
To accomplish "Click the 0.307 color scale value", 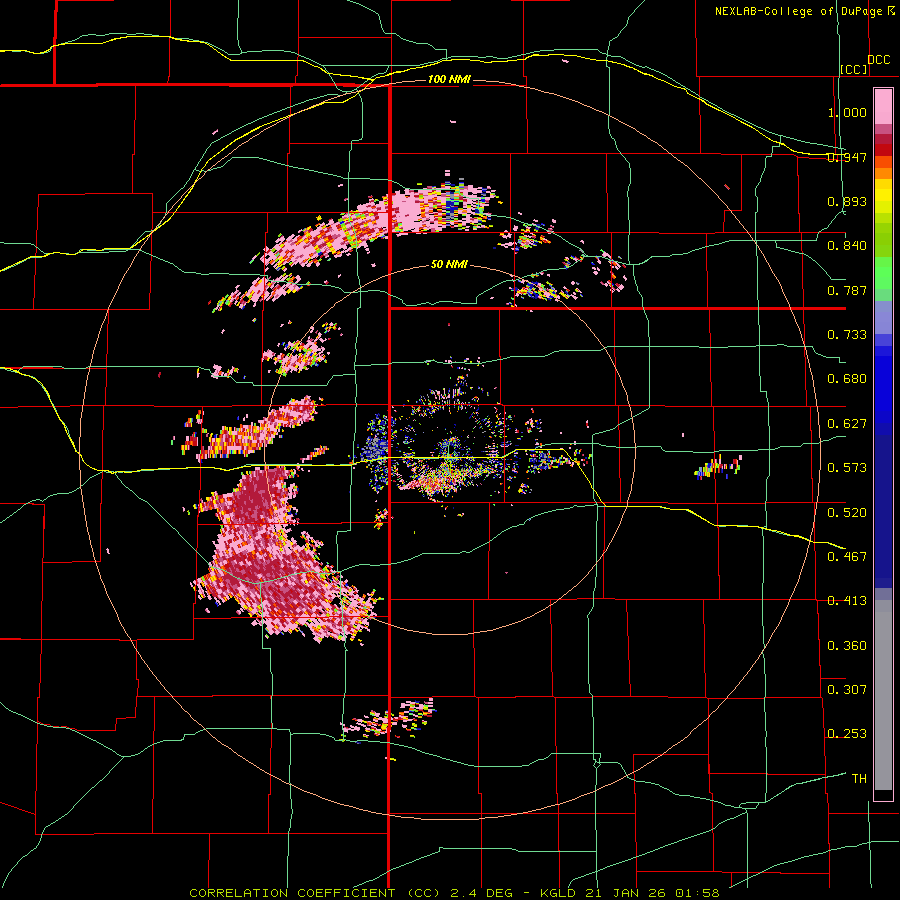I will [x=847, y=690].
